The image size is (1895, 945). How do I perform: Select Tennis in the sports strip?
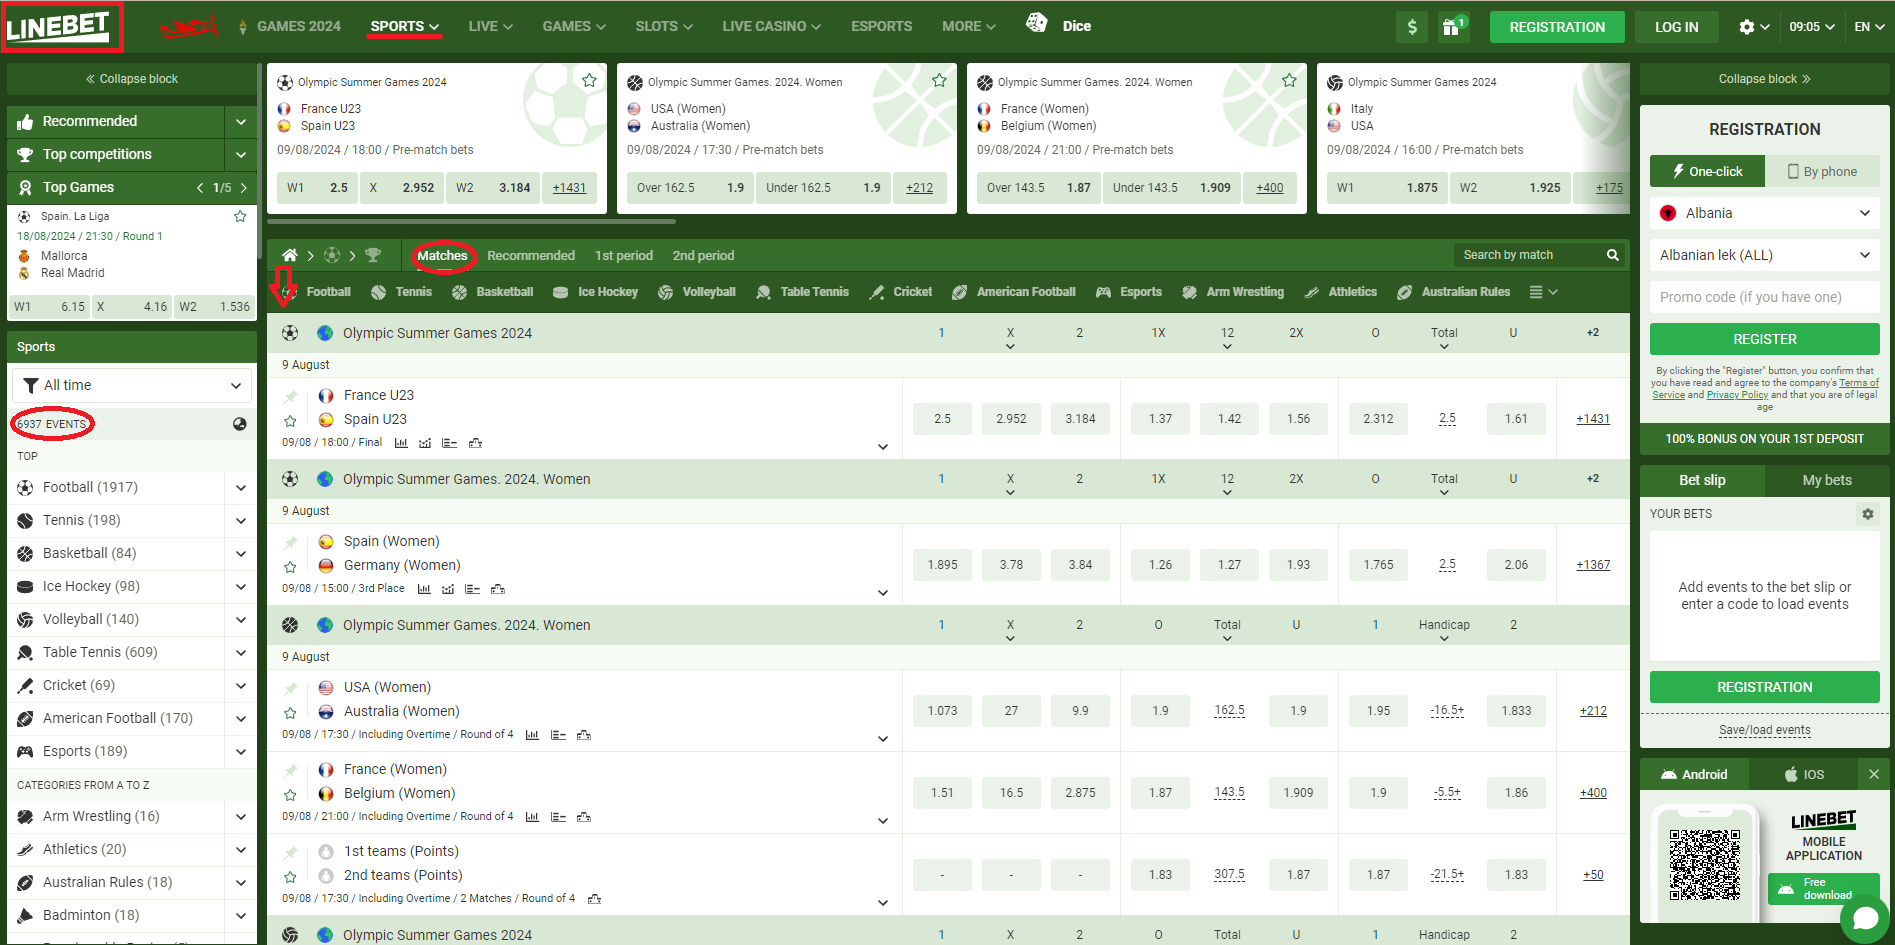[x=401, y=292]
